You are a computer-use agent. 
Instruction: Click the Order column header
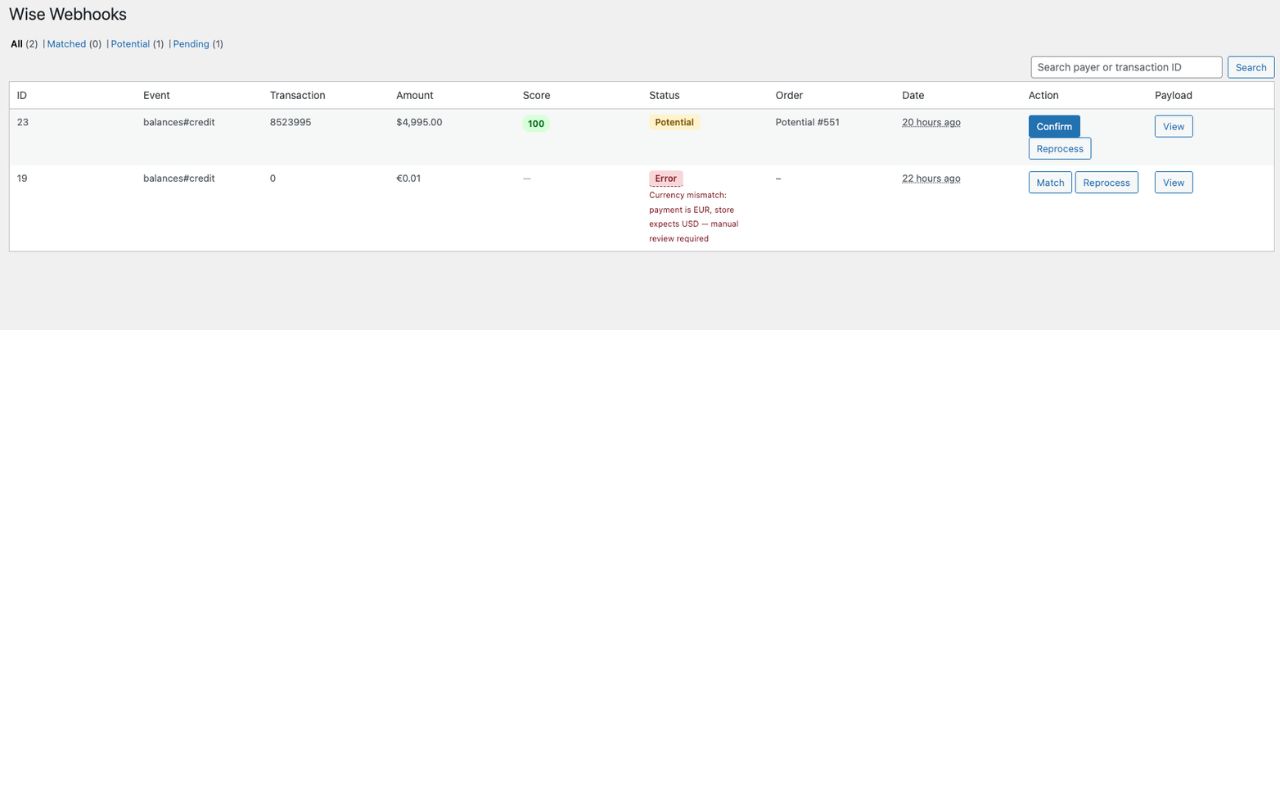point(789,96)
